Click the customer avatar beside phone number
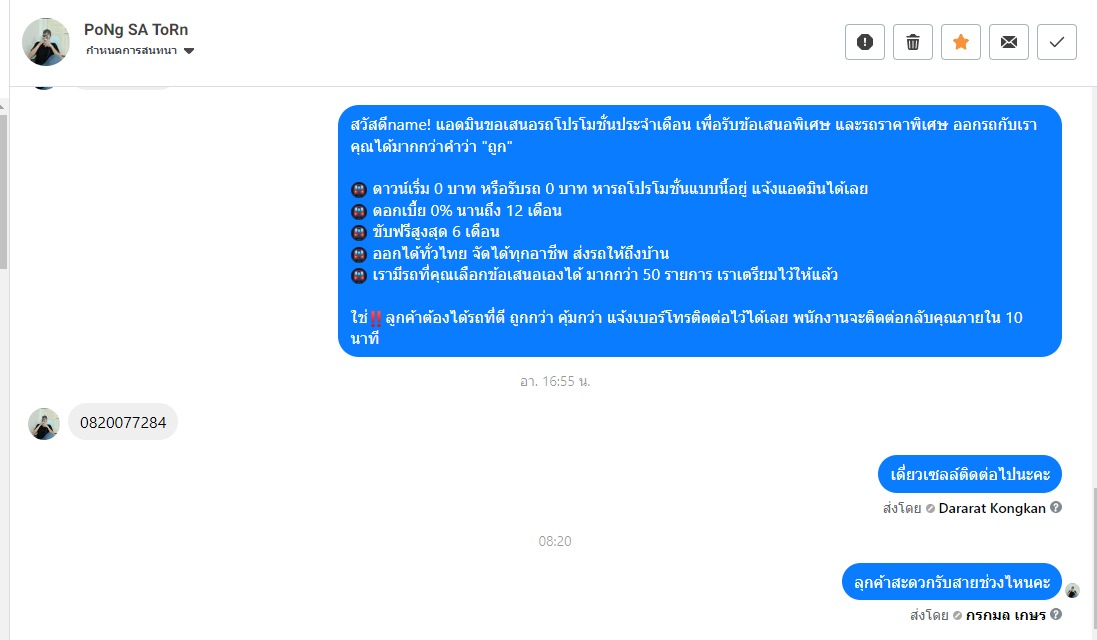This screenshot has height=640, width=1097. point(43,424)
